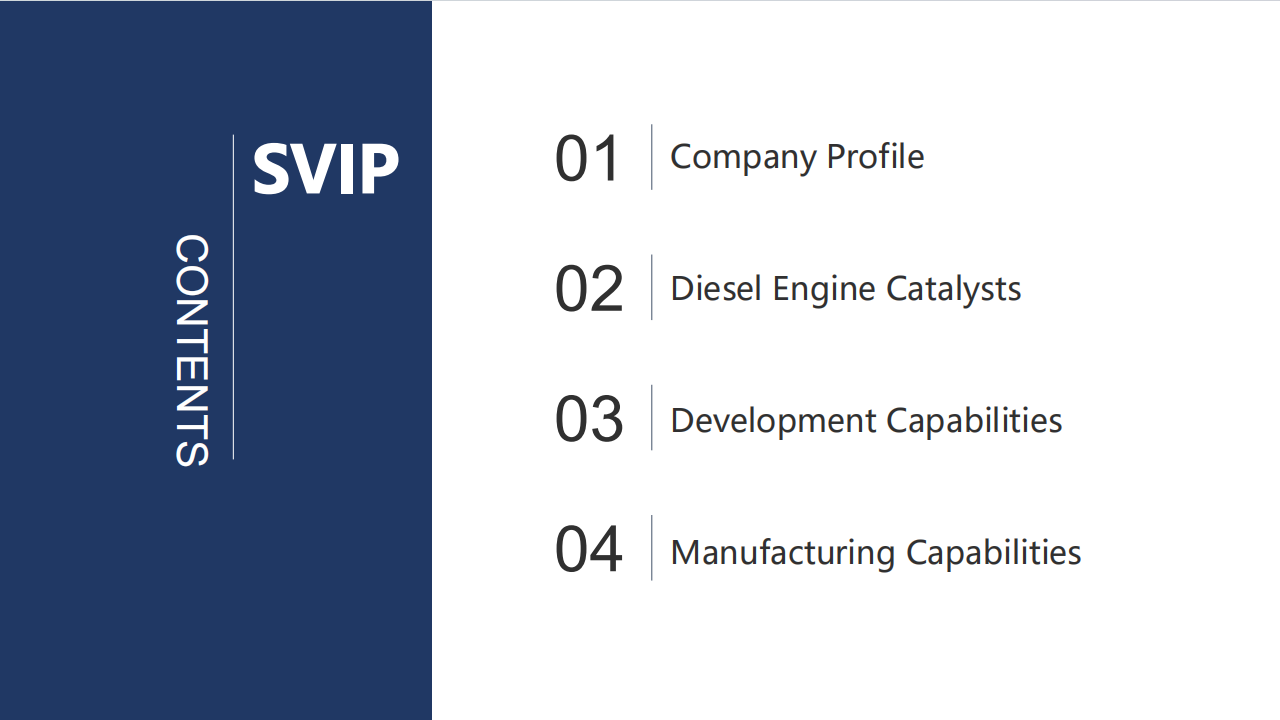Click the word Development
The width and height of the screenshot is (1280, 720).
pos(773,420)
